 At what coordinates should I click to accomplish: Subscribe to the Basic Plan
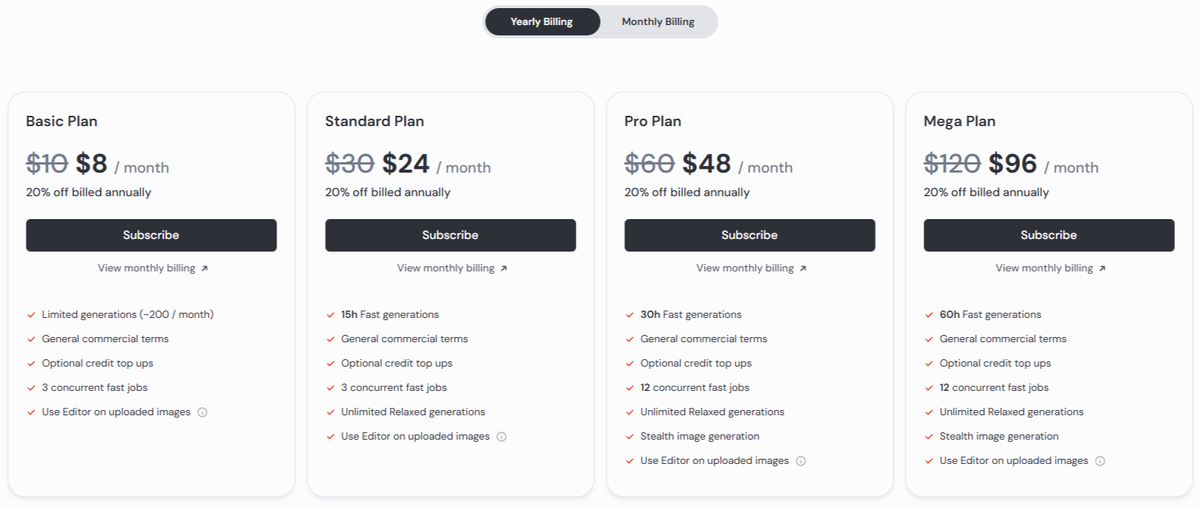coord(151,235)
